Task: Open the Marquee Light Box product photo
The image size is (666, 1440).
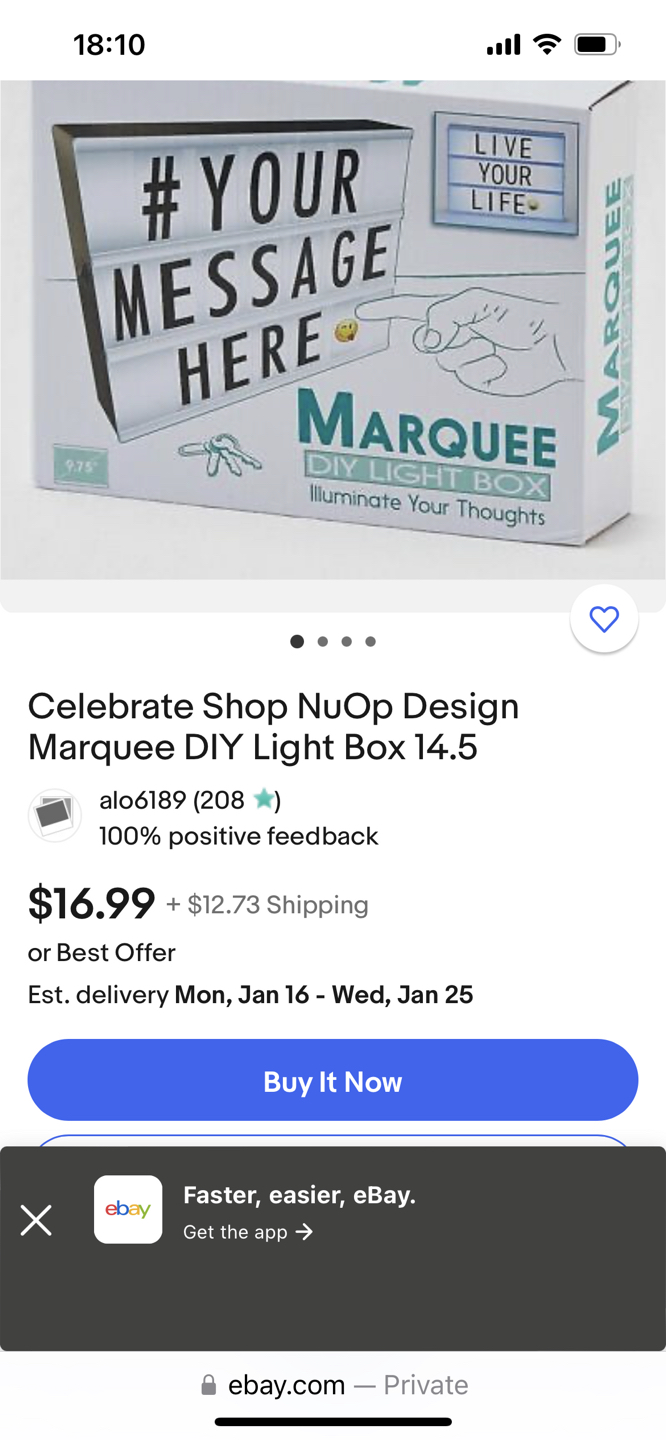Action: pyautogui.click(x=332, y=330)
